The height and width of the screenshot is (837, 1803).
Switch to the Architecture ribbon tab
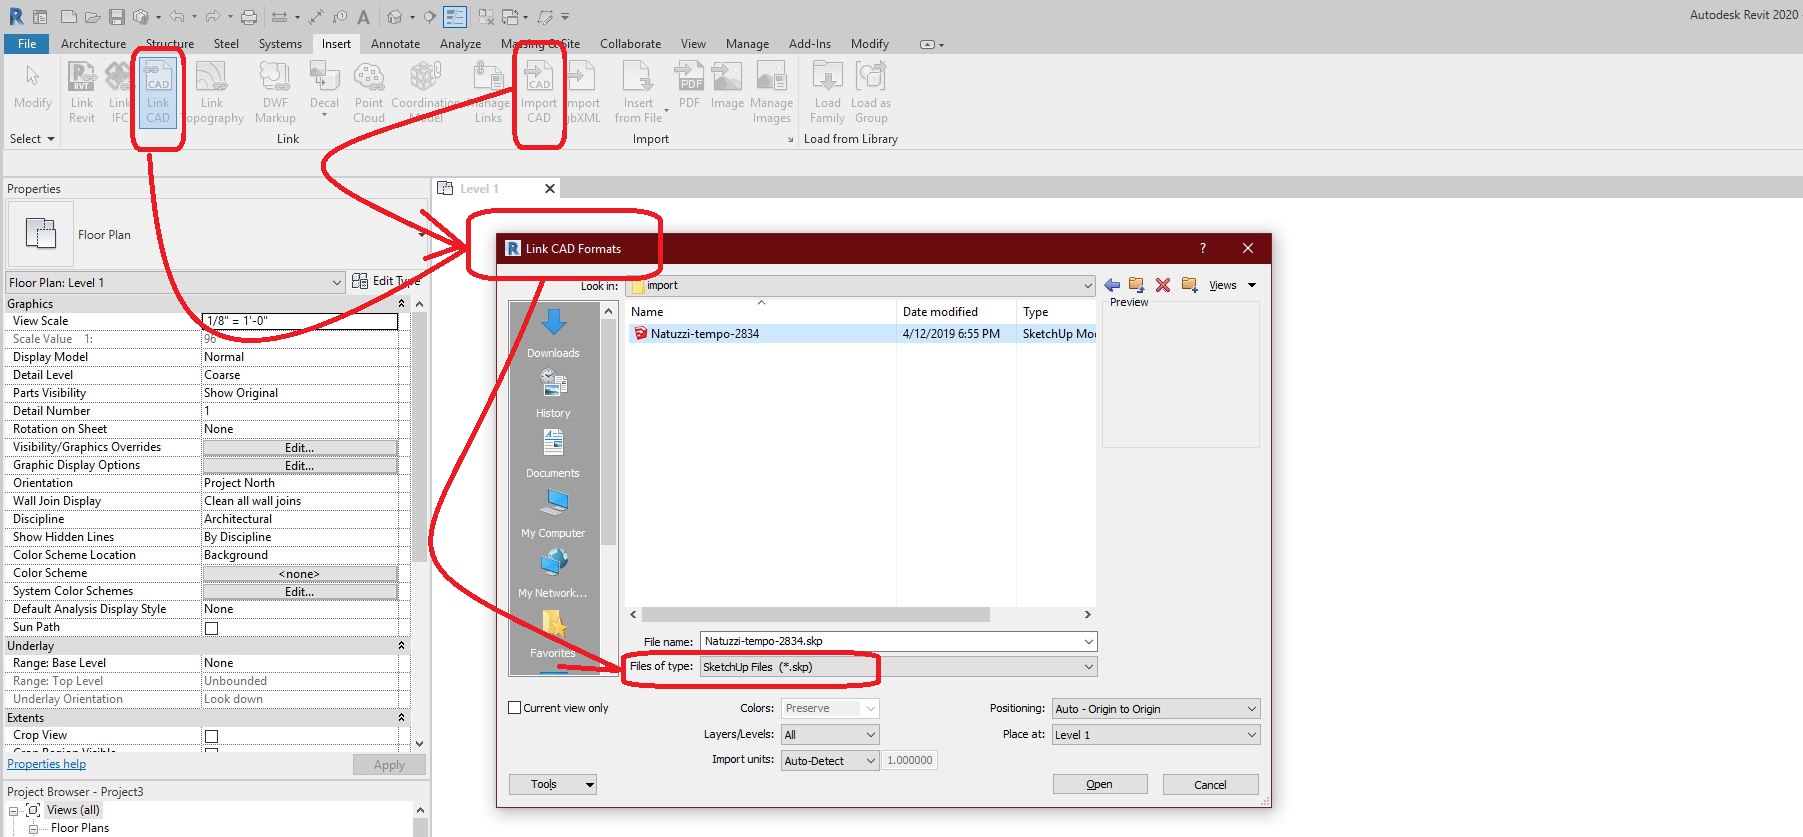[x=93, y=44]
